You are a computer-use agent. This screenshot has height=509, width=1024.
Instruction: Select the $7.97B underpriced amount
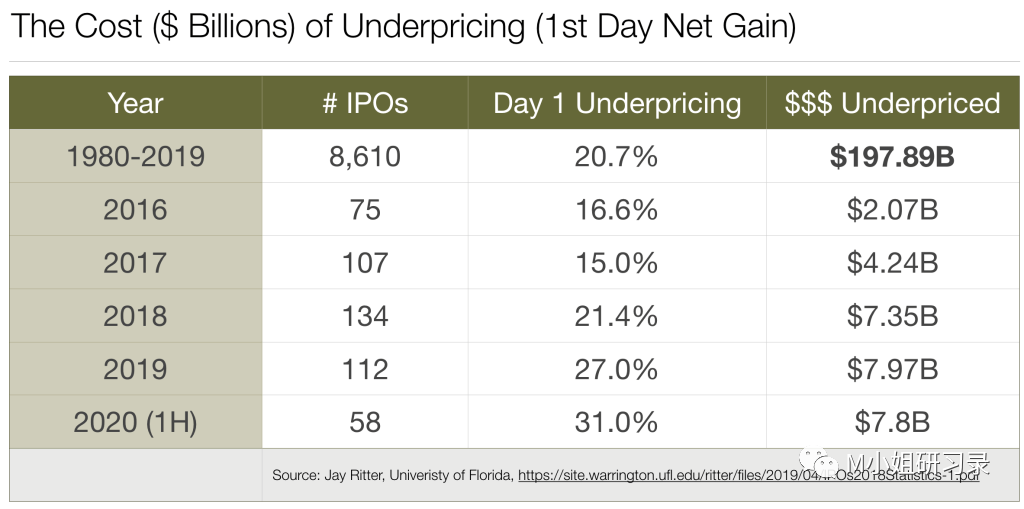click(892, 369)
